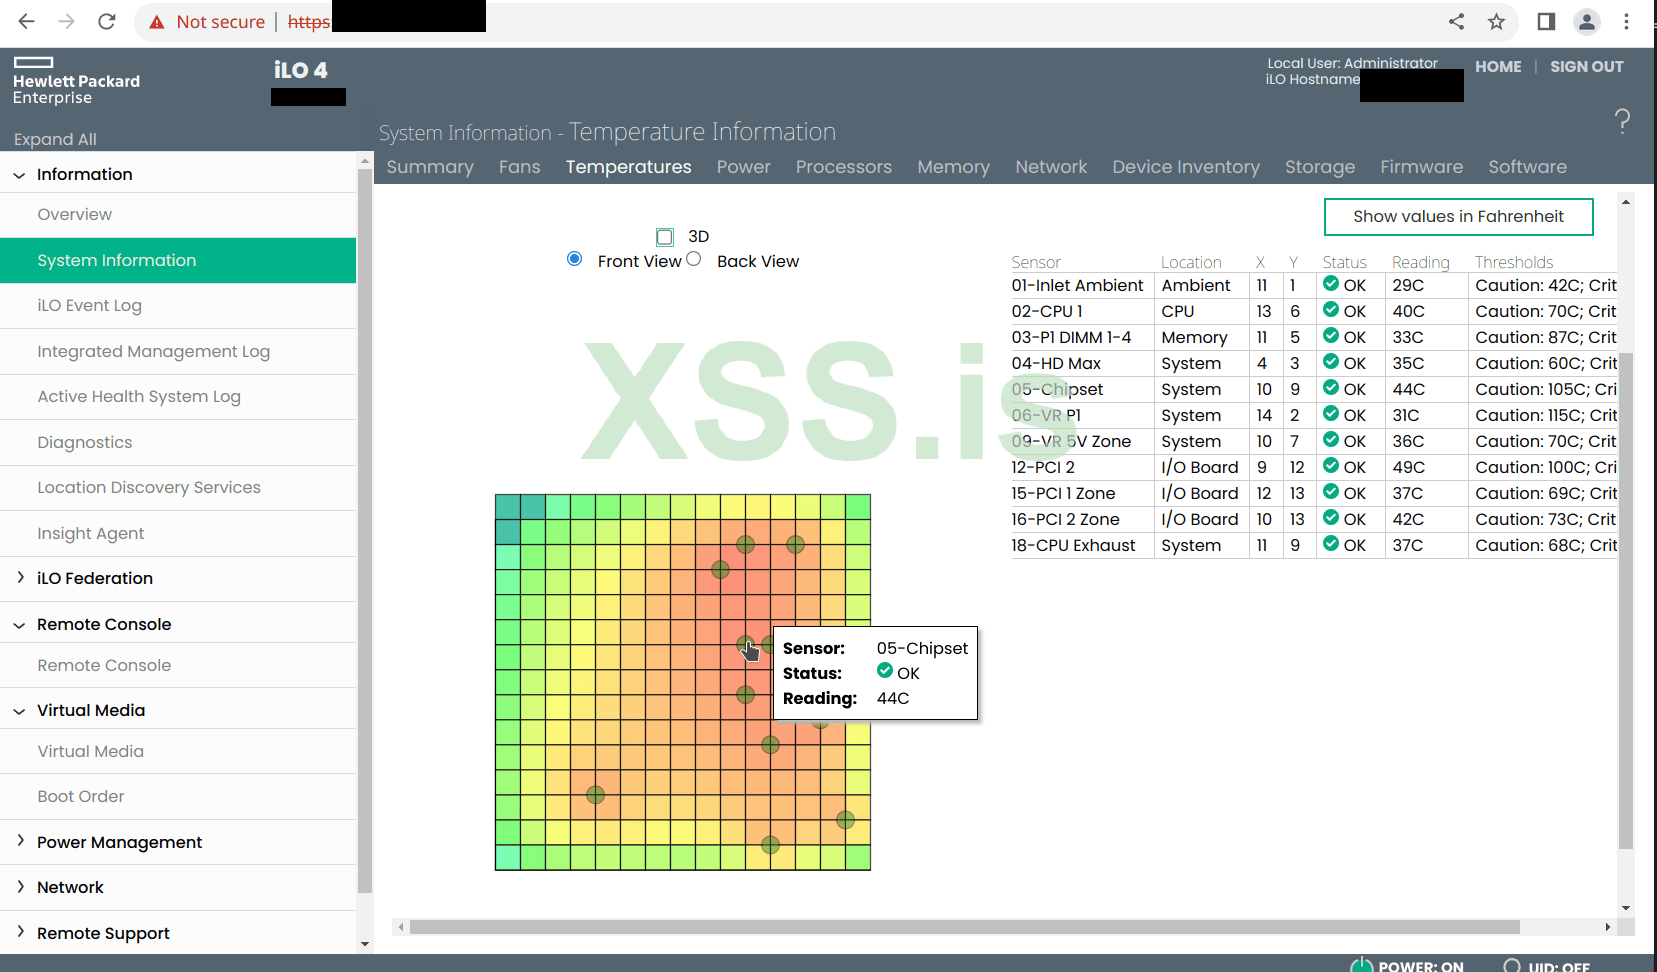Collapse the Virtual Media section

[90, 710]
